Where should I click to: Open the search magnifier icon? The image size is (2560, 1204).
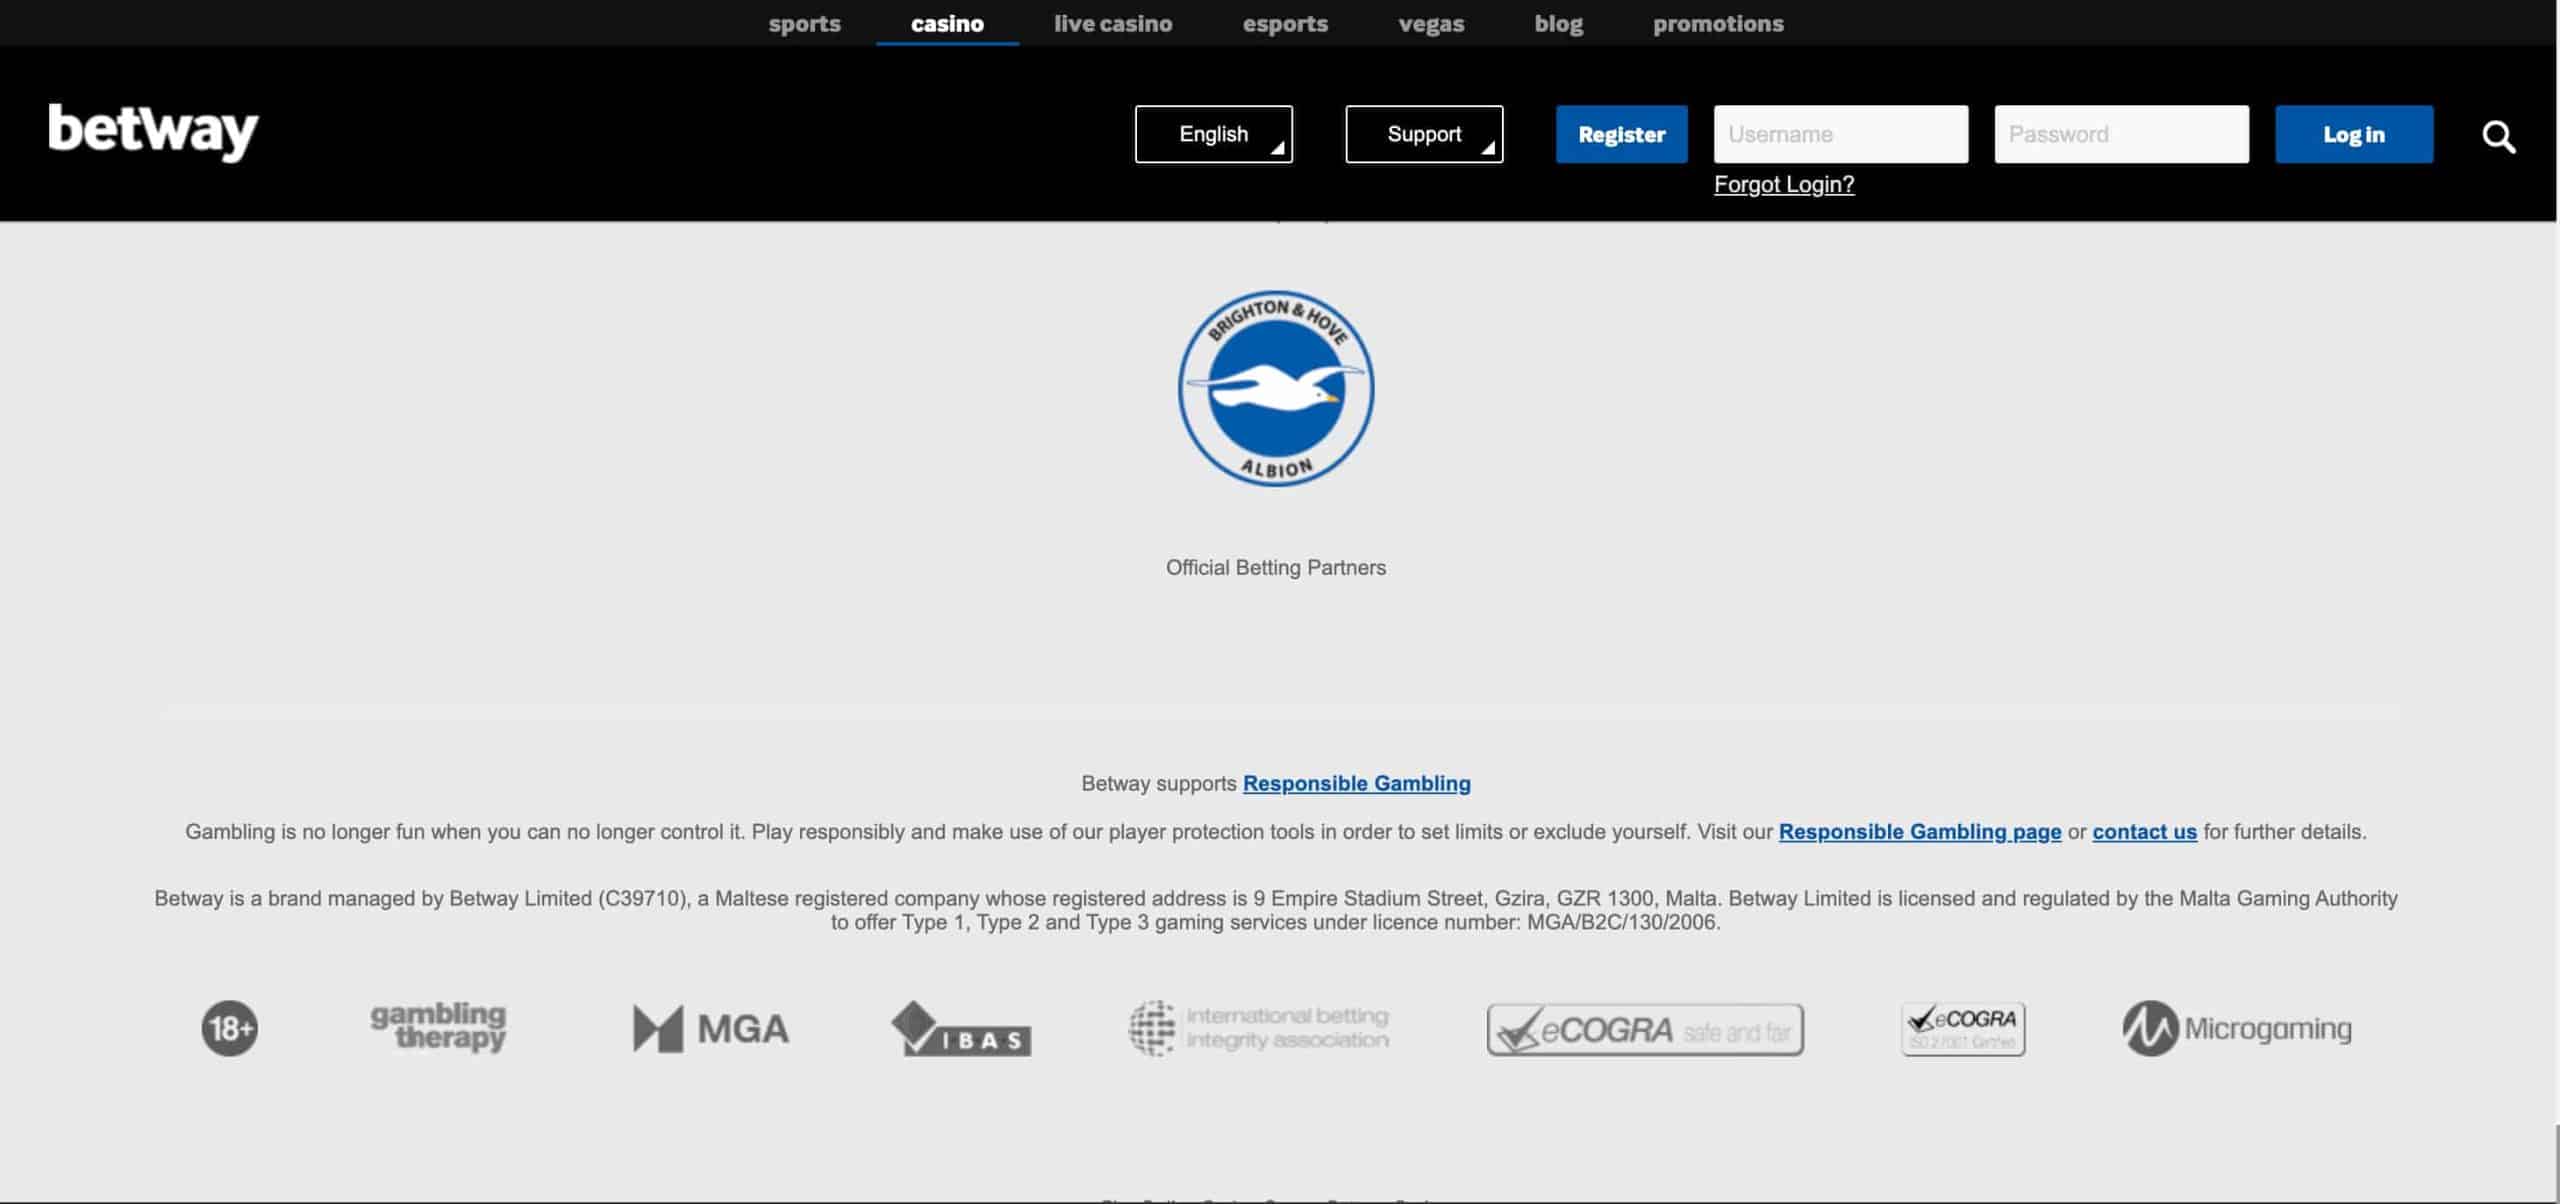click(2498, 136)
